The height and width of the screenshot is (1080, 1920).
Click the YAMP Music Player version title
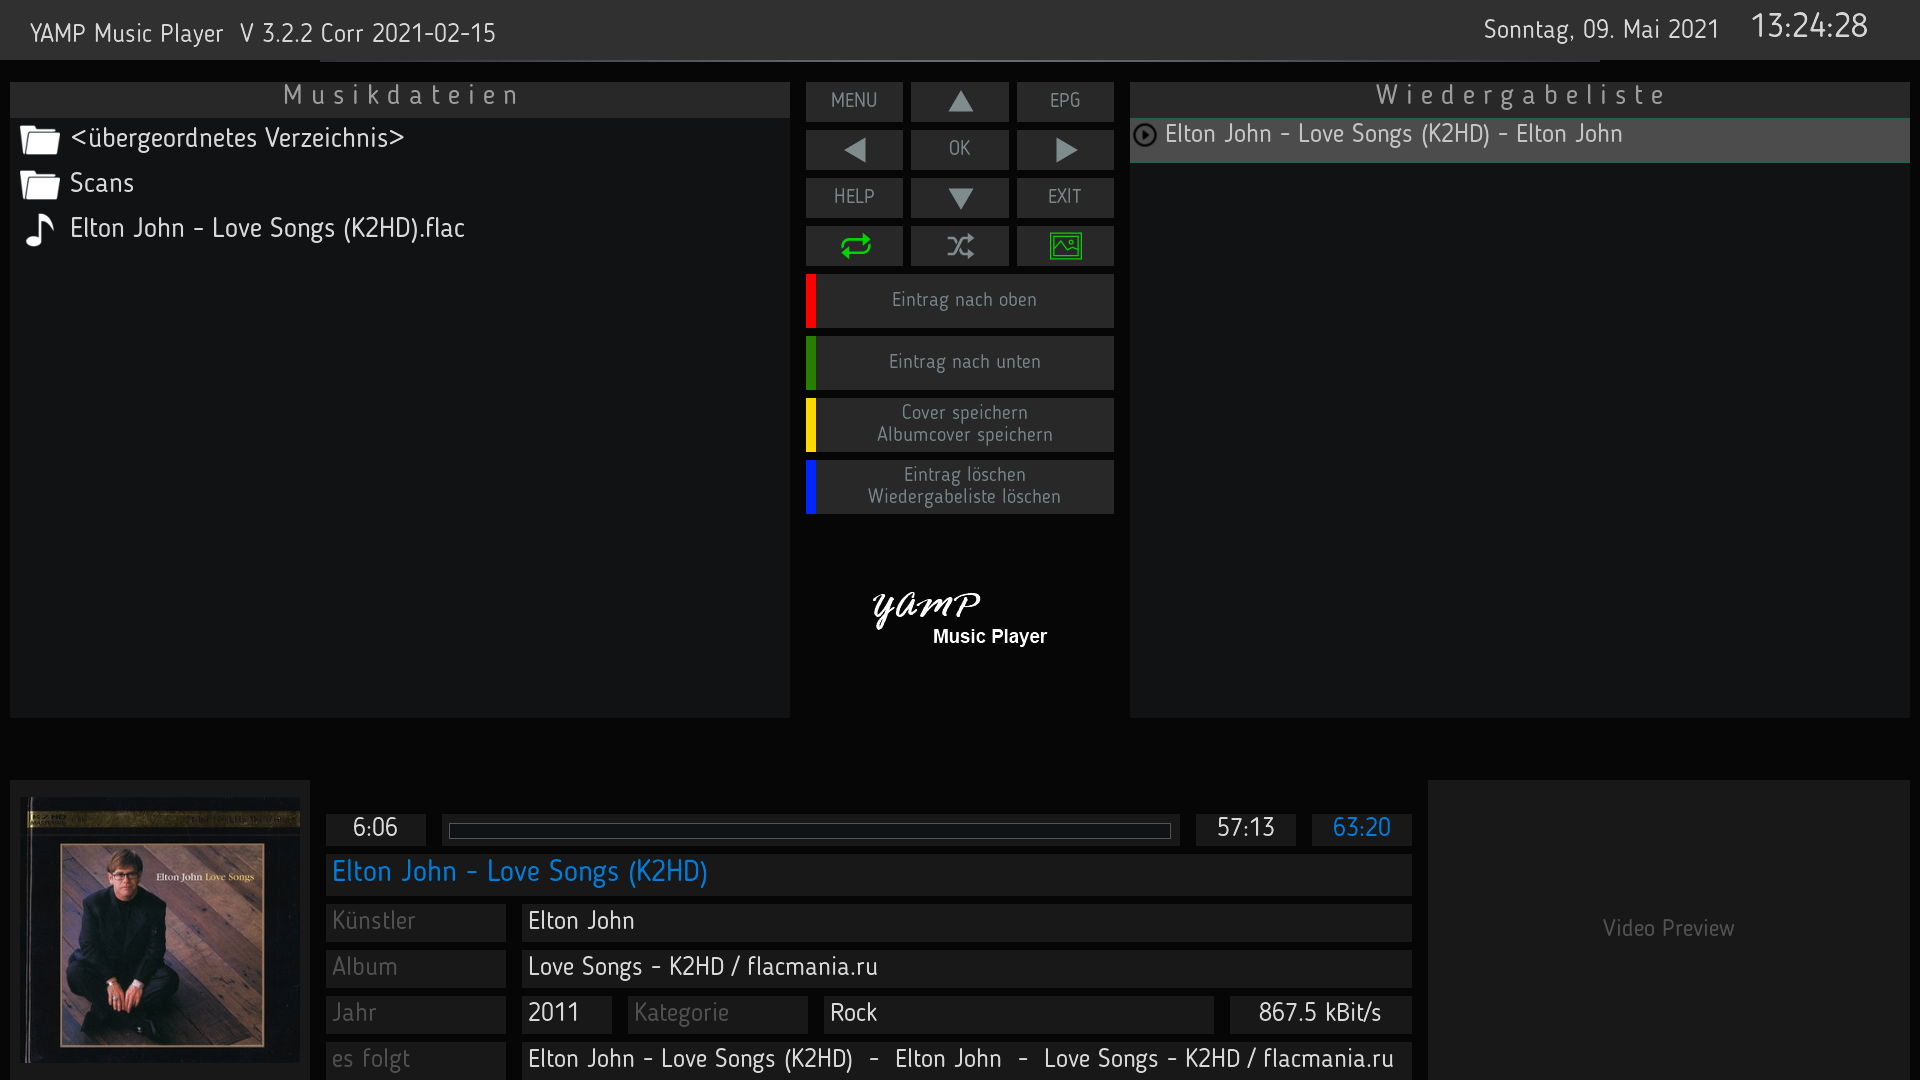click(x=263, y=34)
